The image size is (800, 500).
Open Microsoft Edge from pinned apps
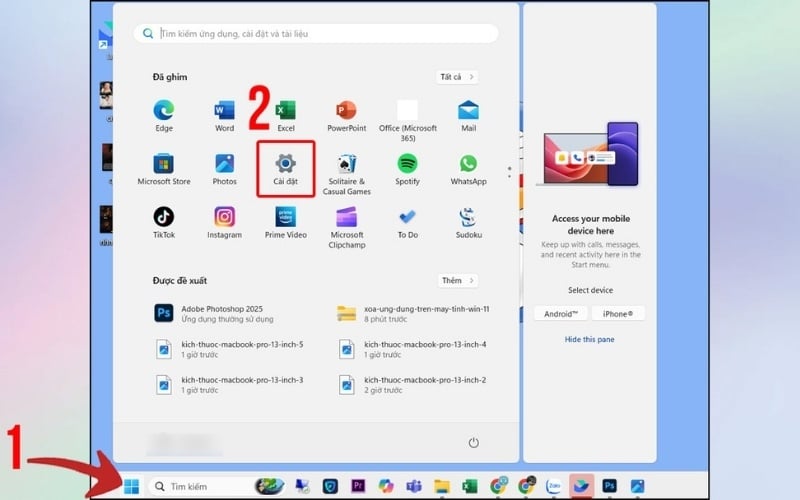pyautogui.click(x=164, y=111)
